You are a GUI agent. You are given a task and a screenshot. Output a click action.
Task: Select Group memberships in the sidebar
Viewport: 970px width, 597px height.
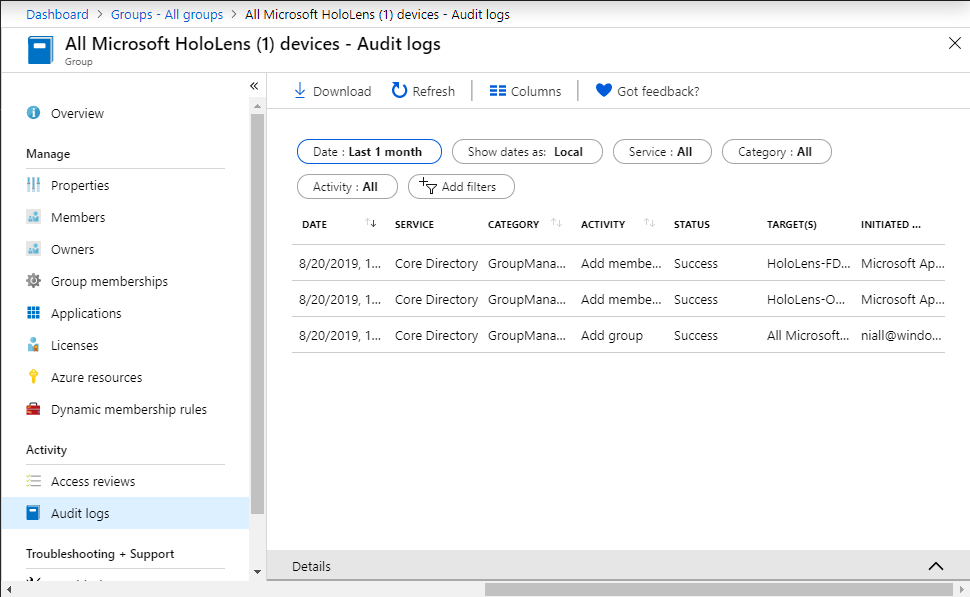[x=125, y=281]
